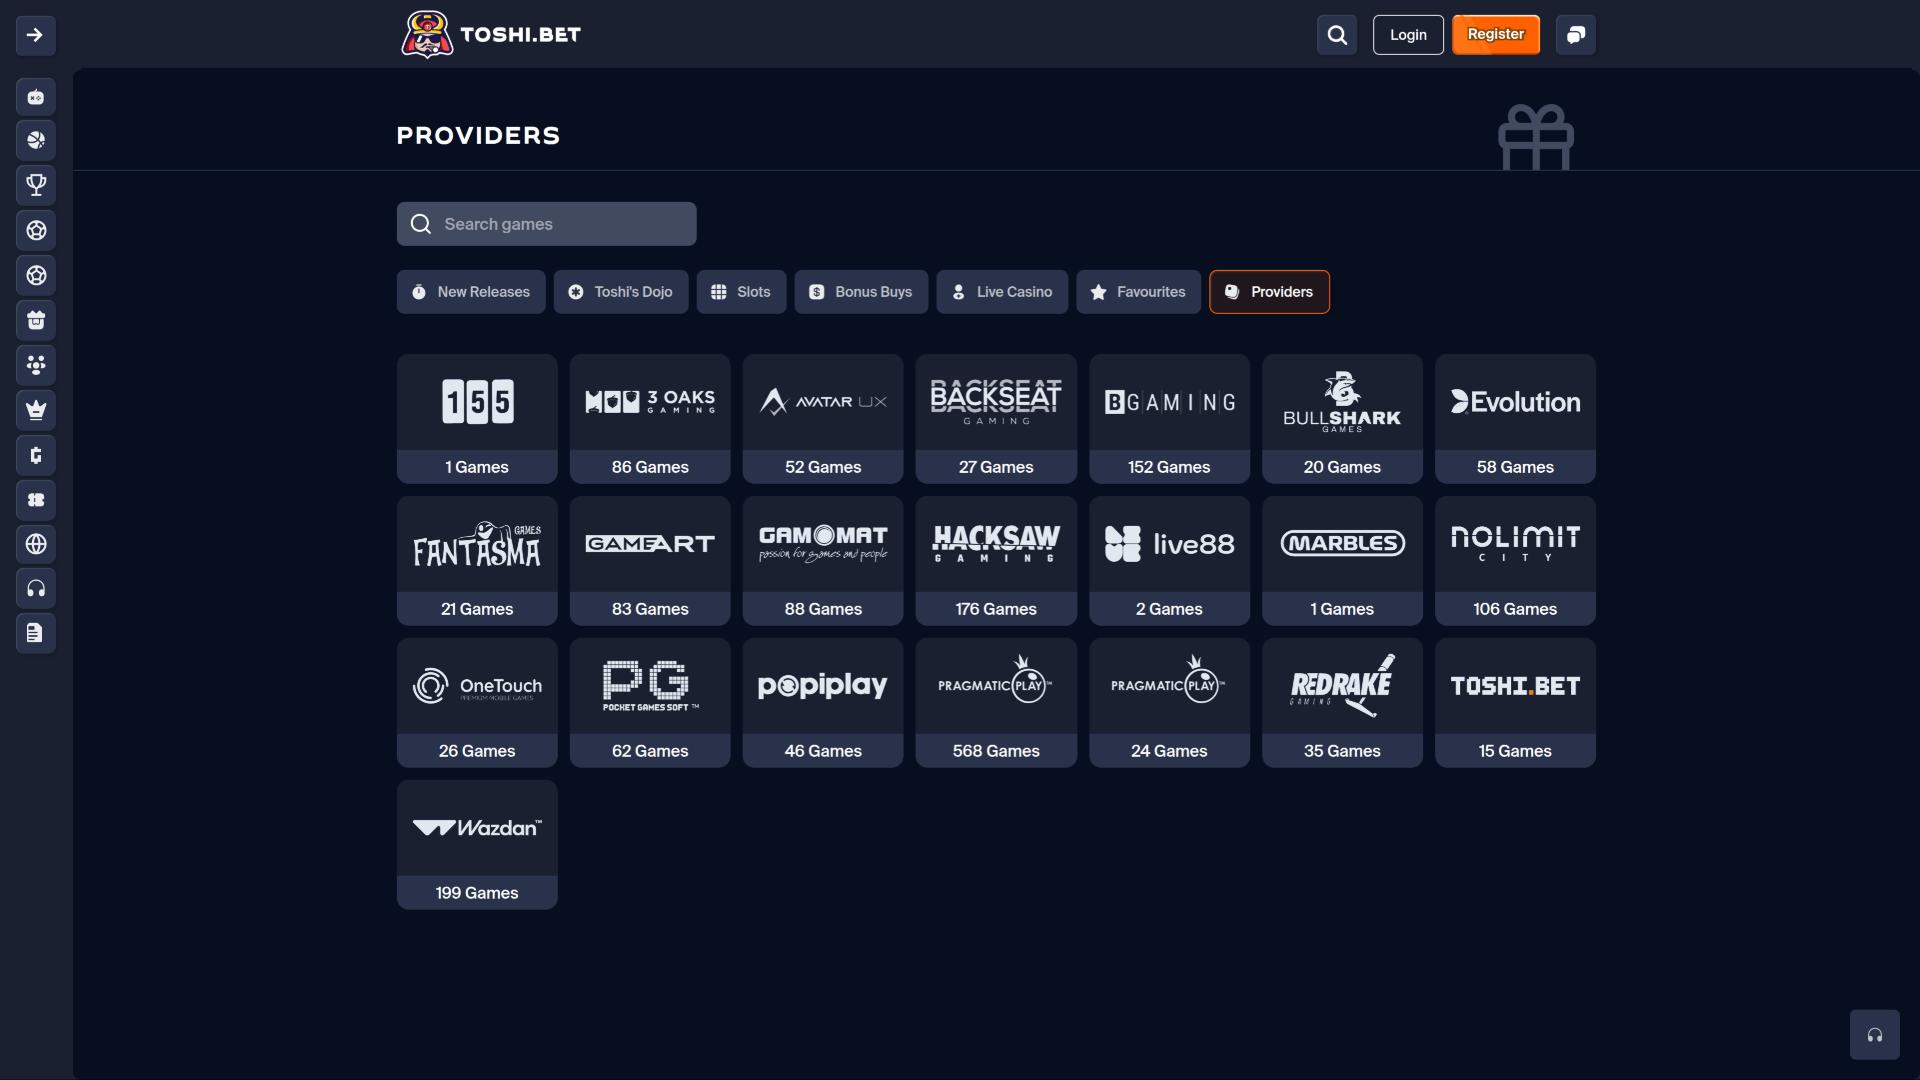Open the Popiplay provider card
Image resolution: width=1920 pixels, height=1080 pixels.
point(823,703)
